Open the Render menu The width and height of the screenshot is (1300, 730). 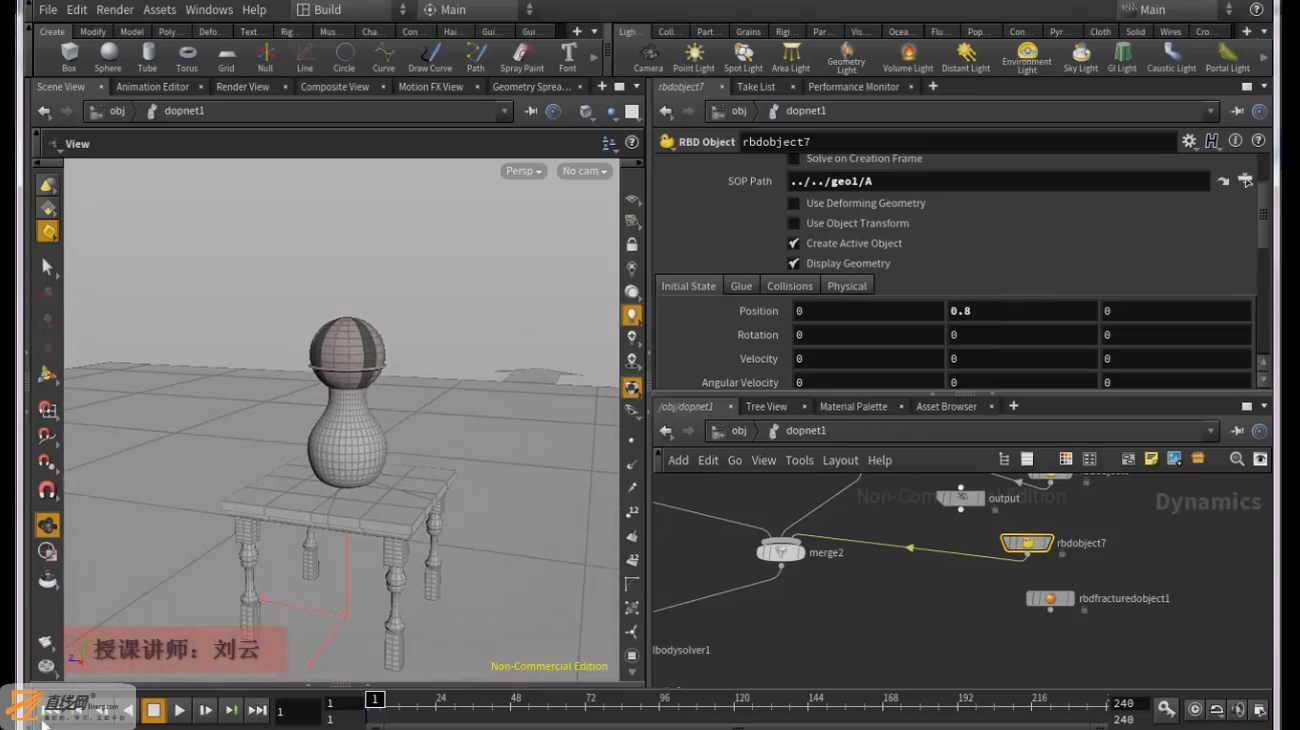pyautogui.click(x=115, y=10)
